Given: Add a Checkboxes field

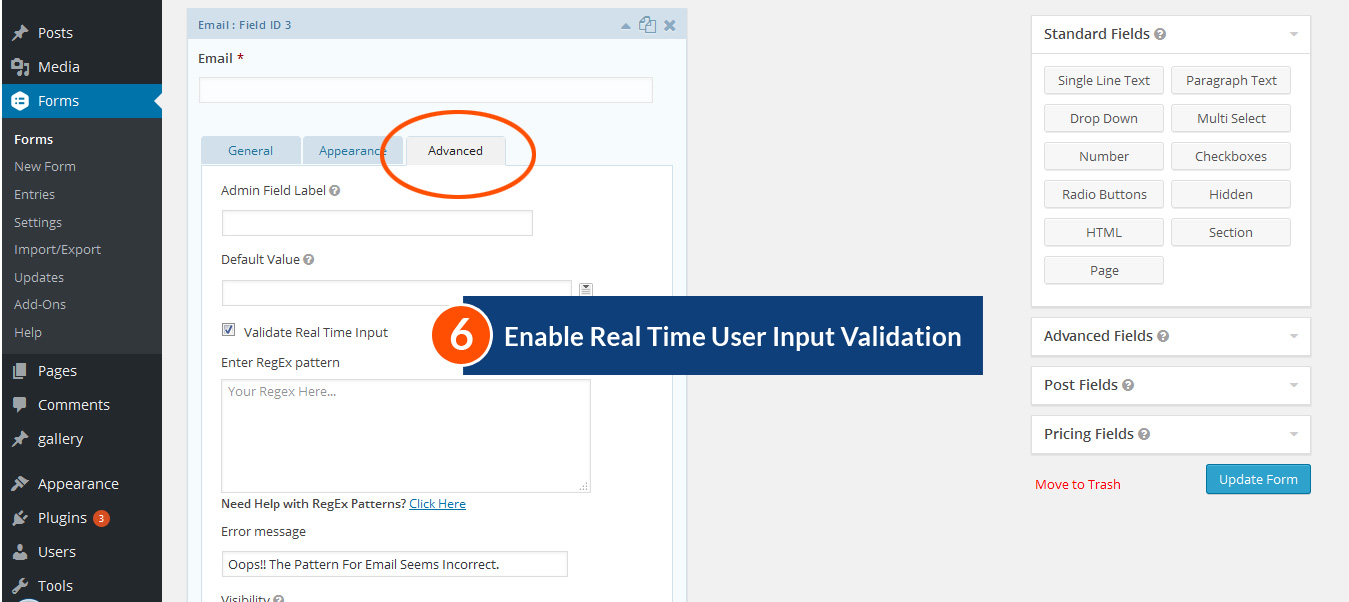Looking at the screenshot, I should click(x=1231, y=157).
